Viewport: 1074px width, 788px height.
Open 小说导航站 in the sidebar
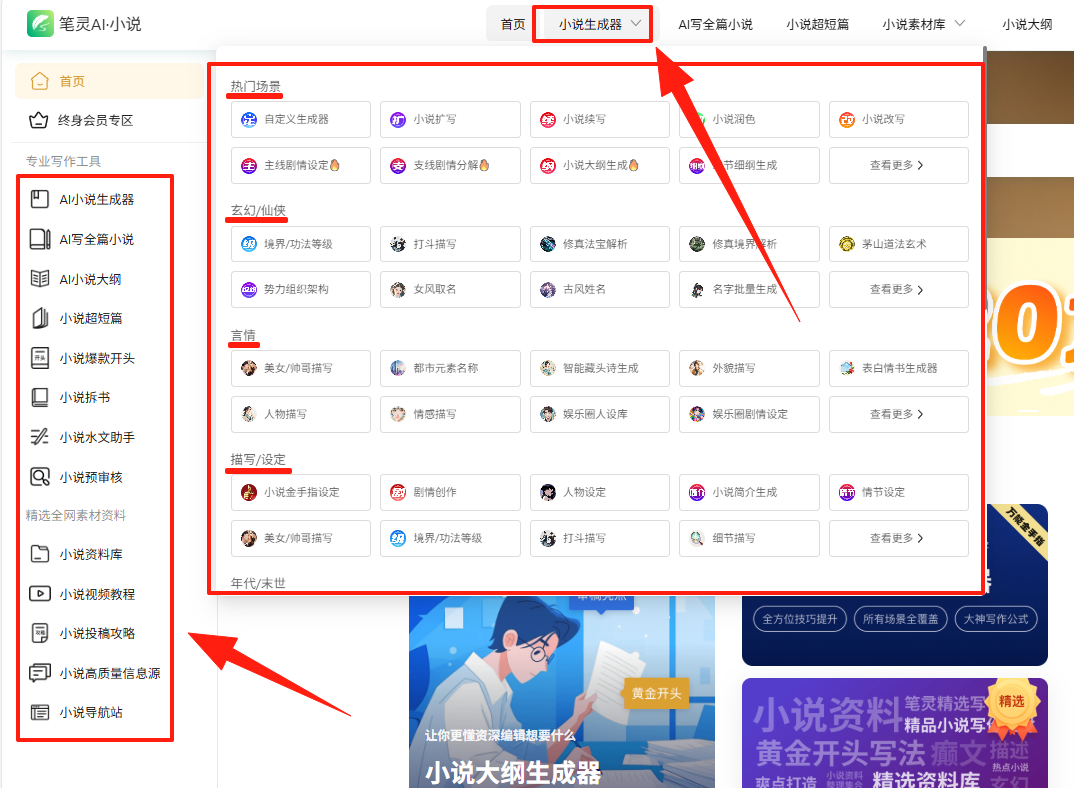tap(76, 713)
